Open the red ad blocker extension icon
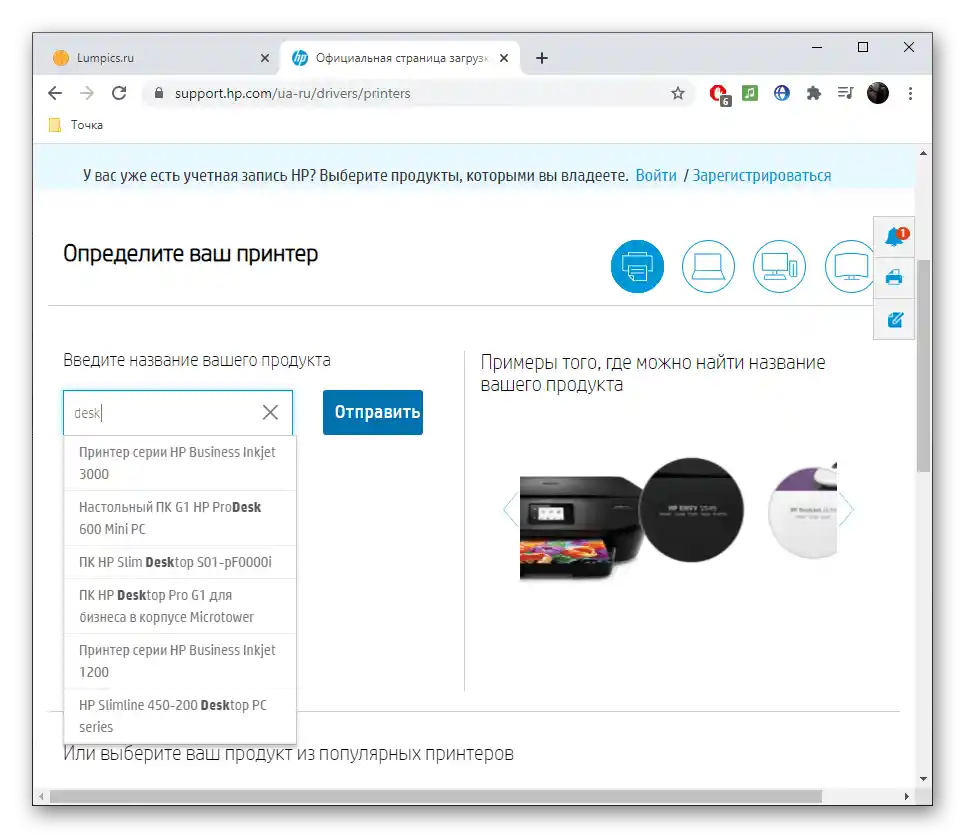Viewport: 965px width, 838px height. click(x=719, y=94)
